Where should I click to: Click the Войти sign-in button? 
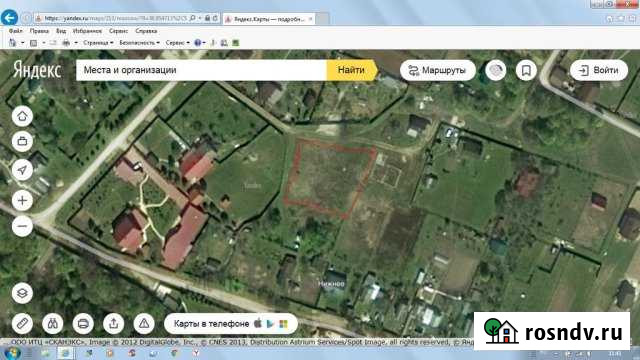(599, 70)
